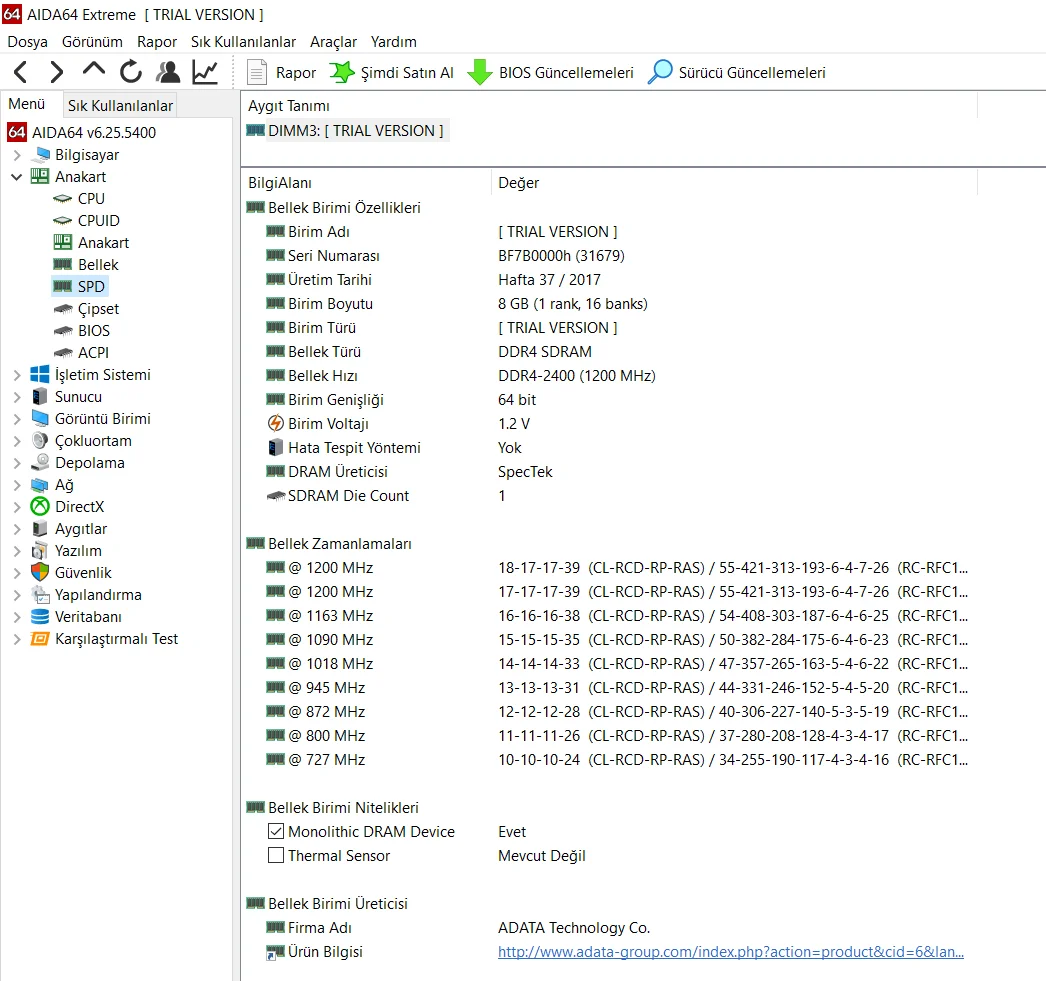Click the BIOS chip icon in tree

63,331
